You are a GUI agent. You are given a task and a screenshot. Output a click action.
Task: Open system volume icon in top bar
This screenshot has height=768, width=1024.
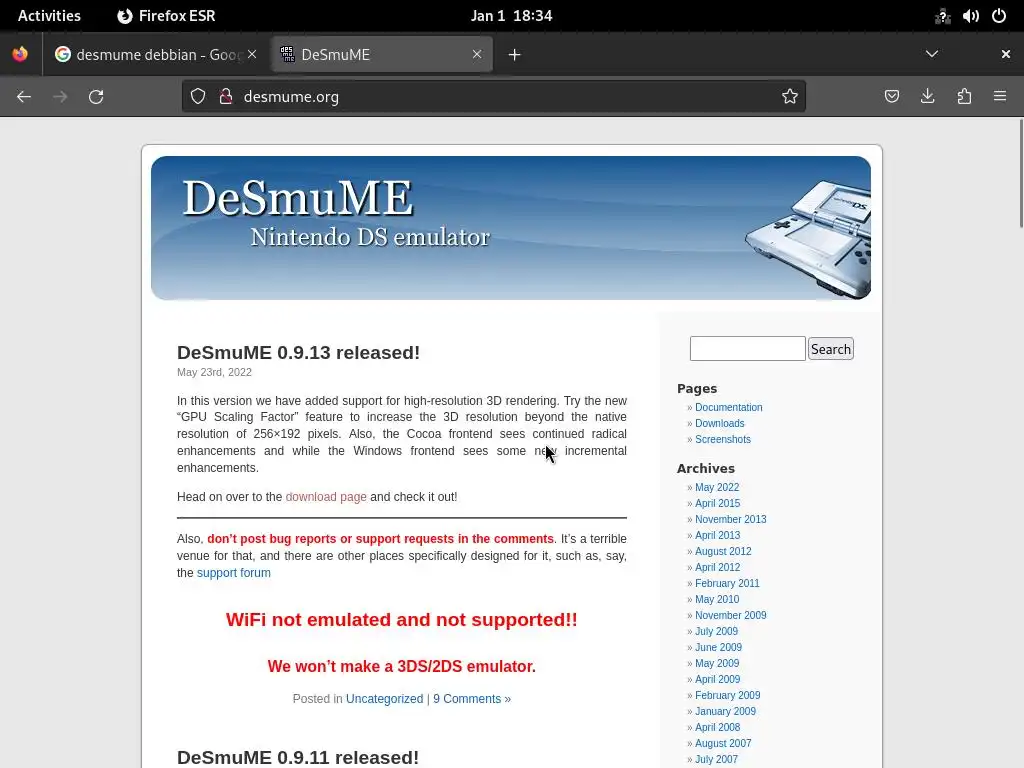pyautogui.click(x=970, y=16)
